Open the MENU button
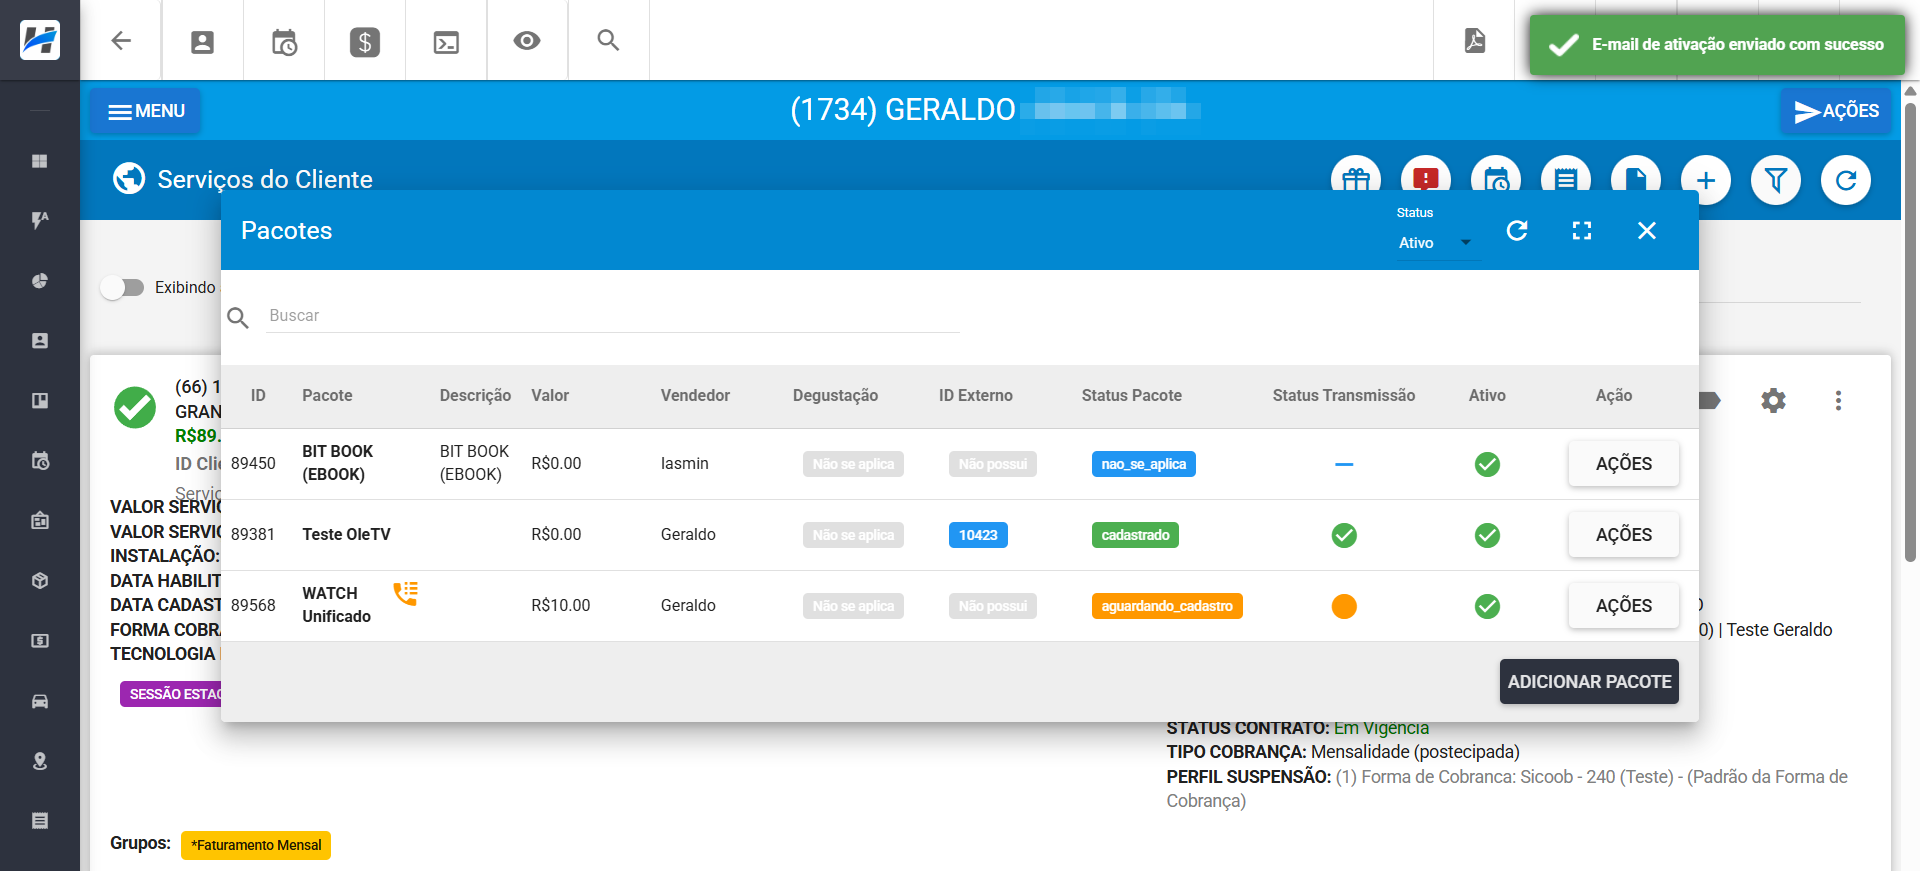Viewport: 1920px width, 871px height. (146, 111)
